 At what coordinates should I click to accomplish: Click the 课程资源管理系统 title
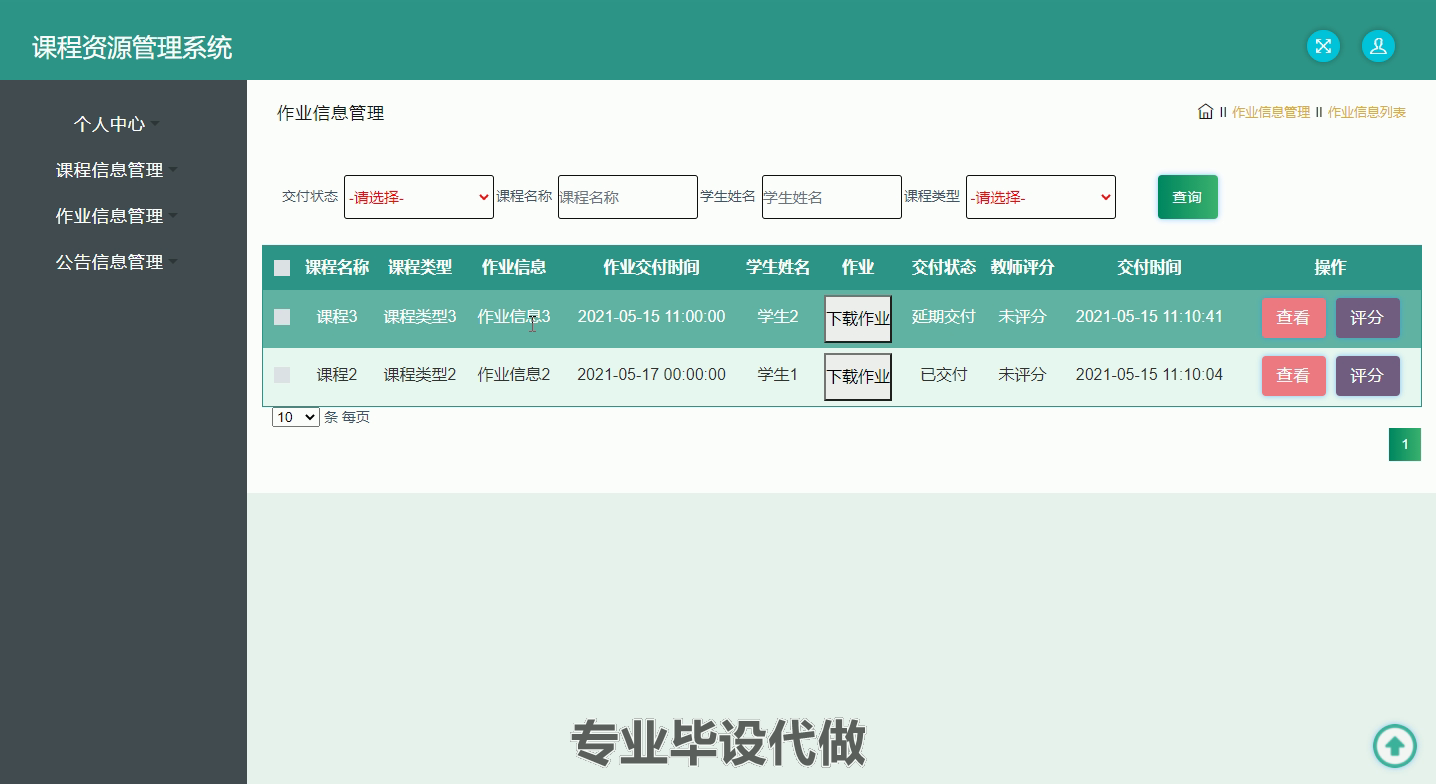132,47
